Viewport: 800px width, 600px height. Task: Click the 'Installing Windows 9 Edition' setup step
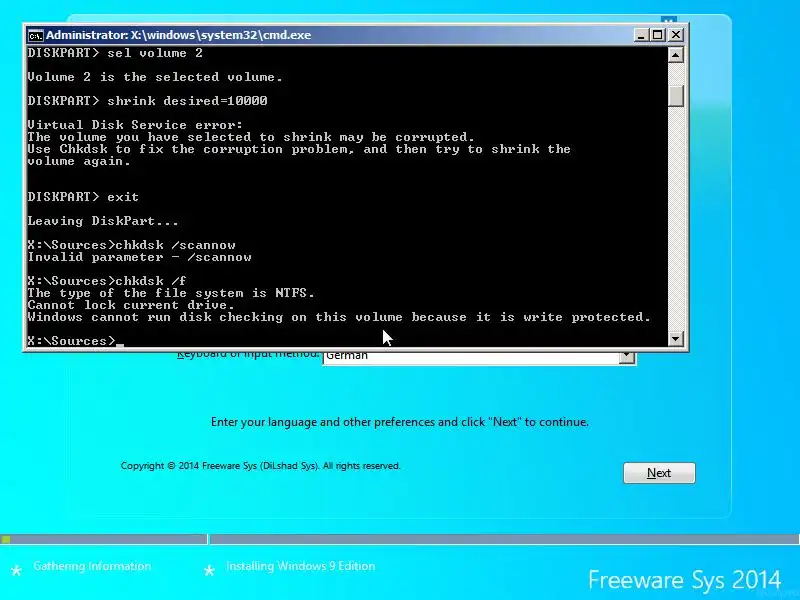click(301, 566)
